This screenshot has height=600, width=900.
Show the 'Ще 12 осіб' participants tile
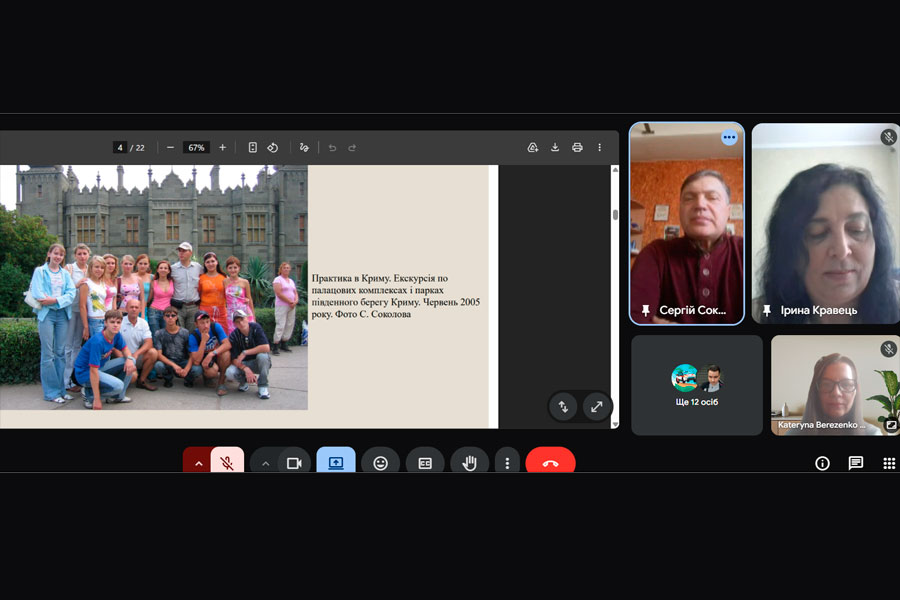(x=696, y=385)
